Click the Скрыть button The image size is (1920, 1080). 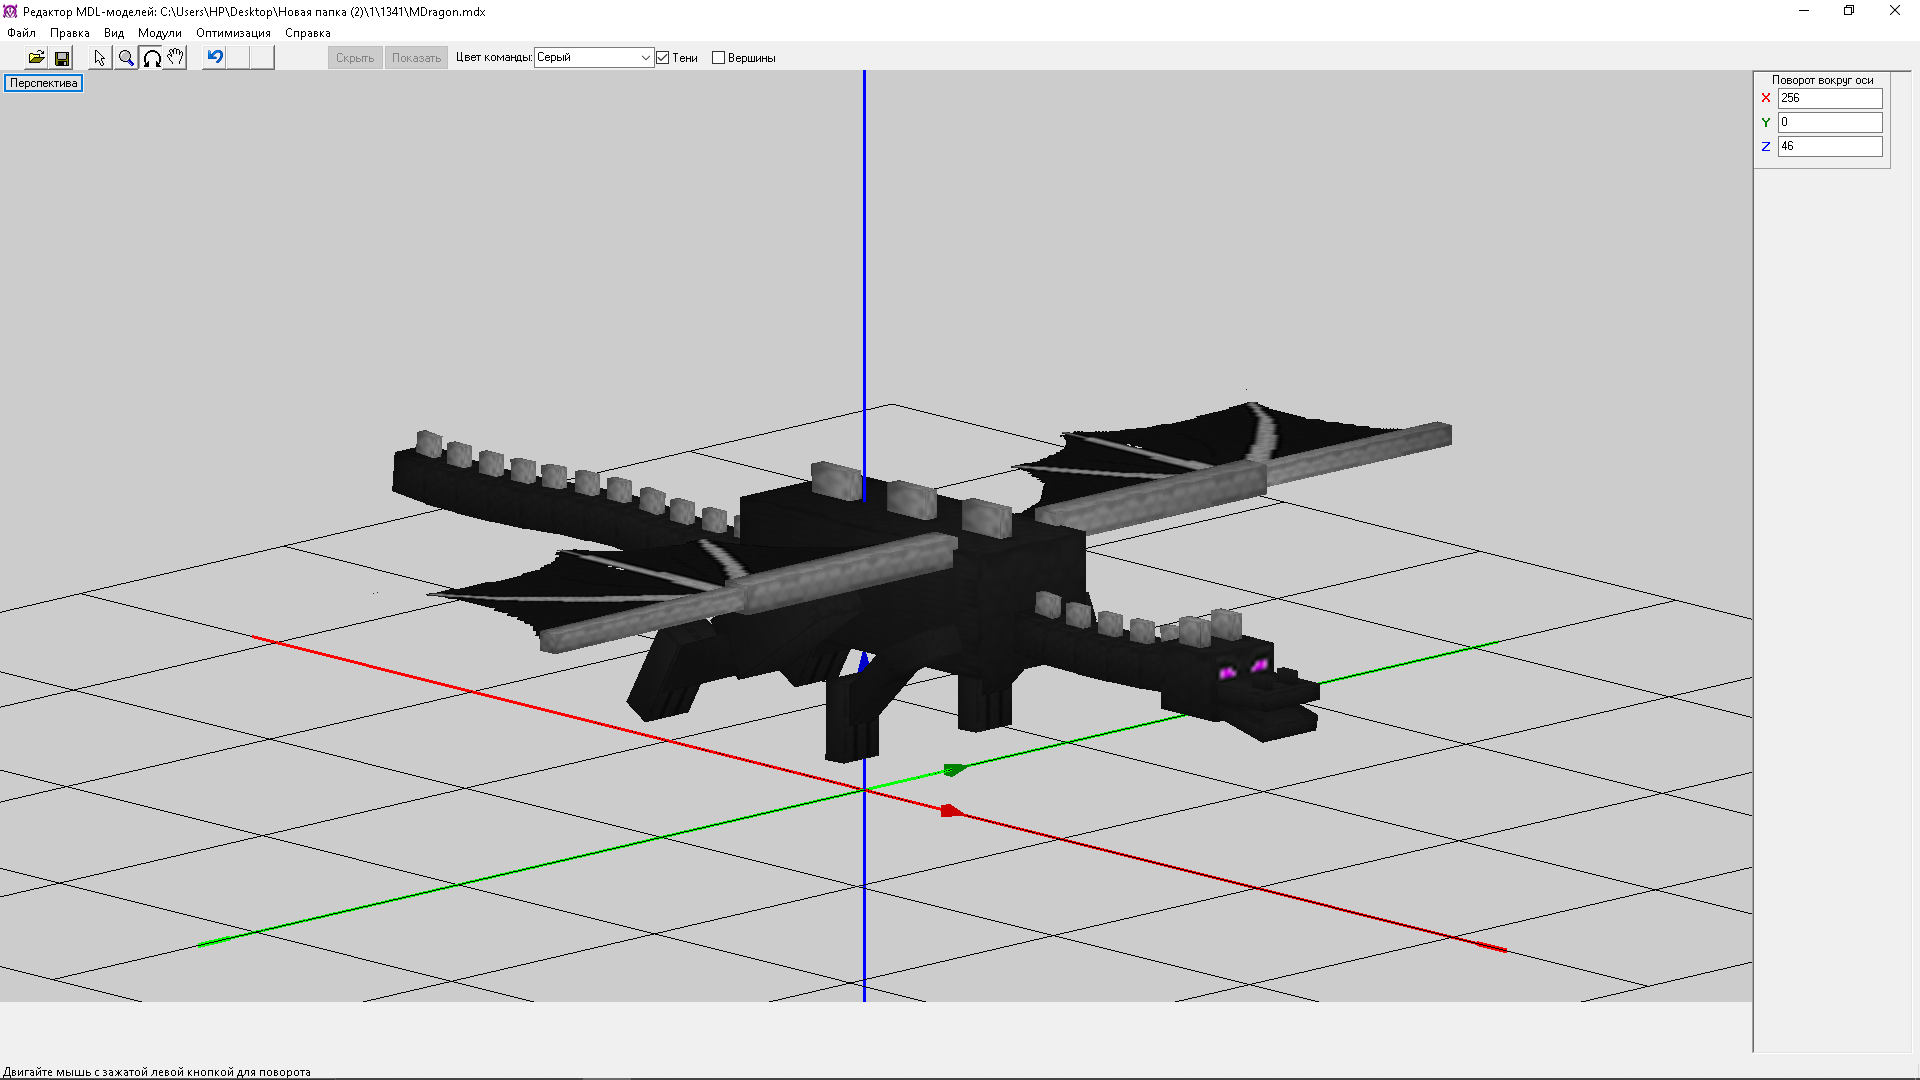(355, 58)
